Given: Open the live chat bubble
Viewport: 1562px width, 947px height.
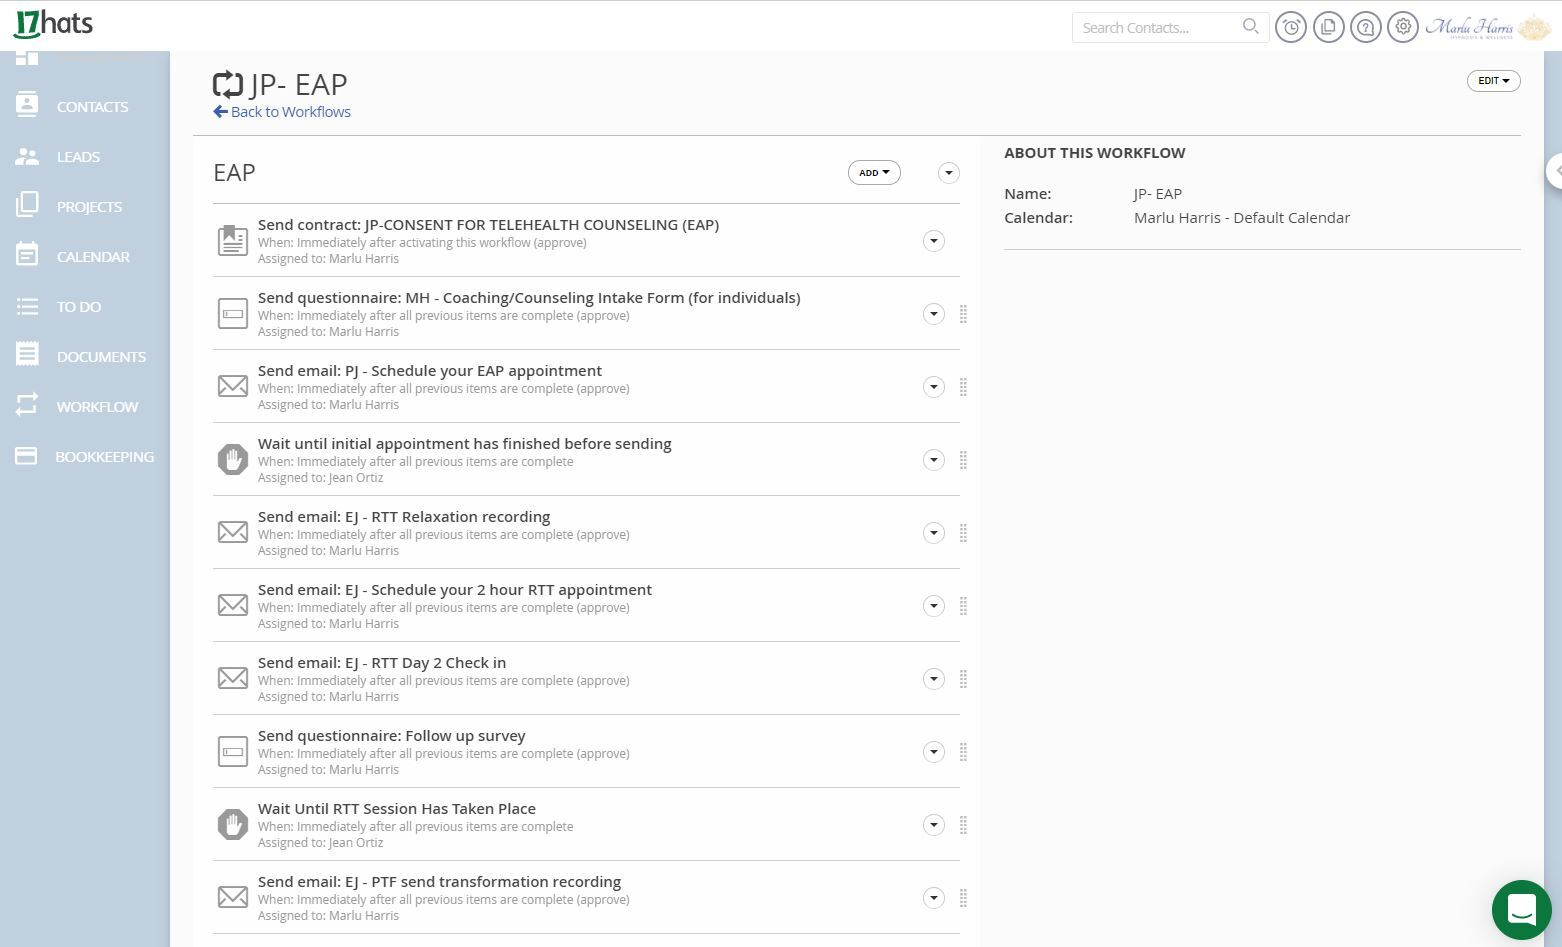Looking at the screenshot, I should point(1521,910).
